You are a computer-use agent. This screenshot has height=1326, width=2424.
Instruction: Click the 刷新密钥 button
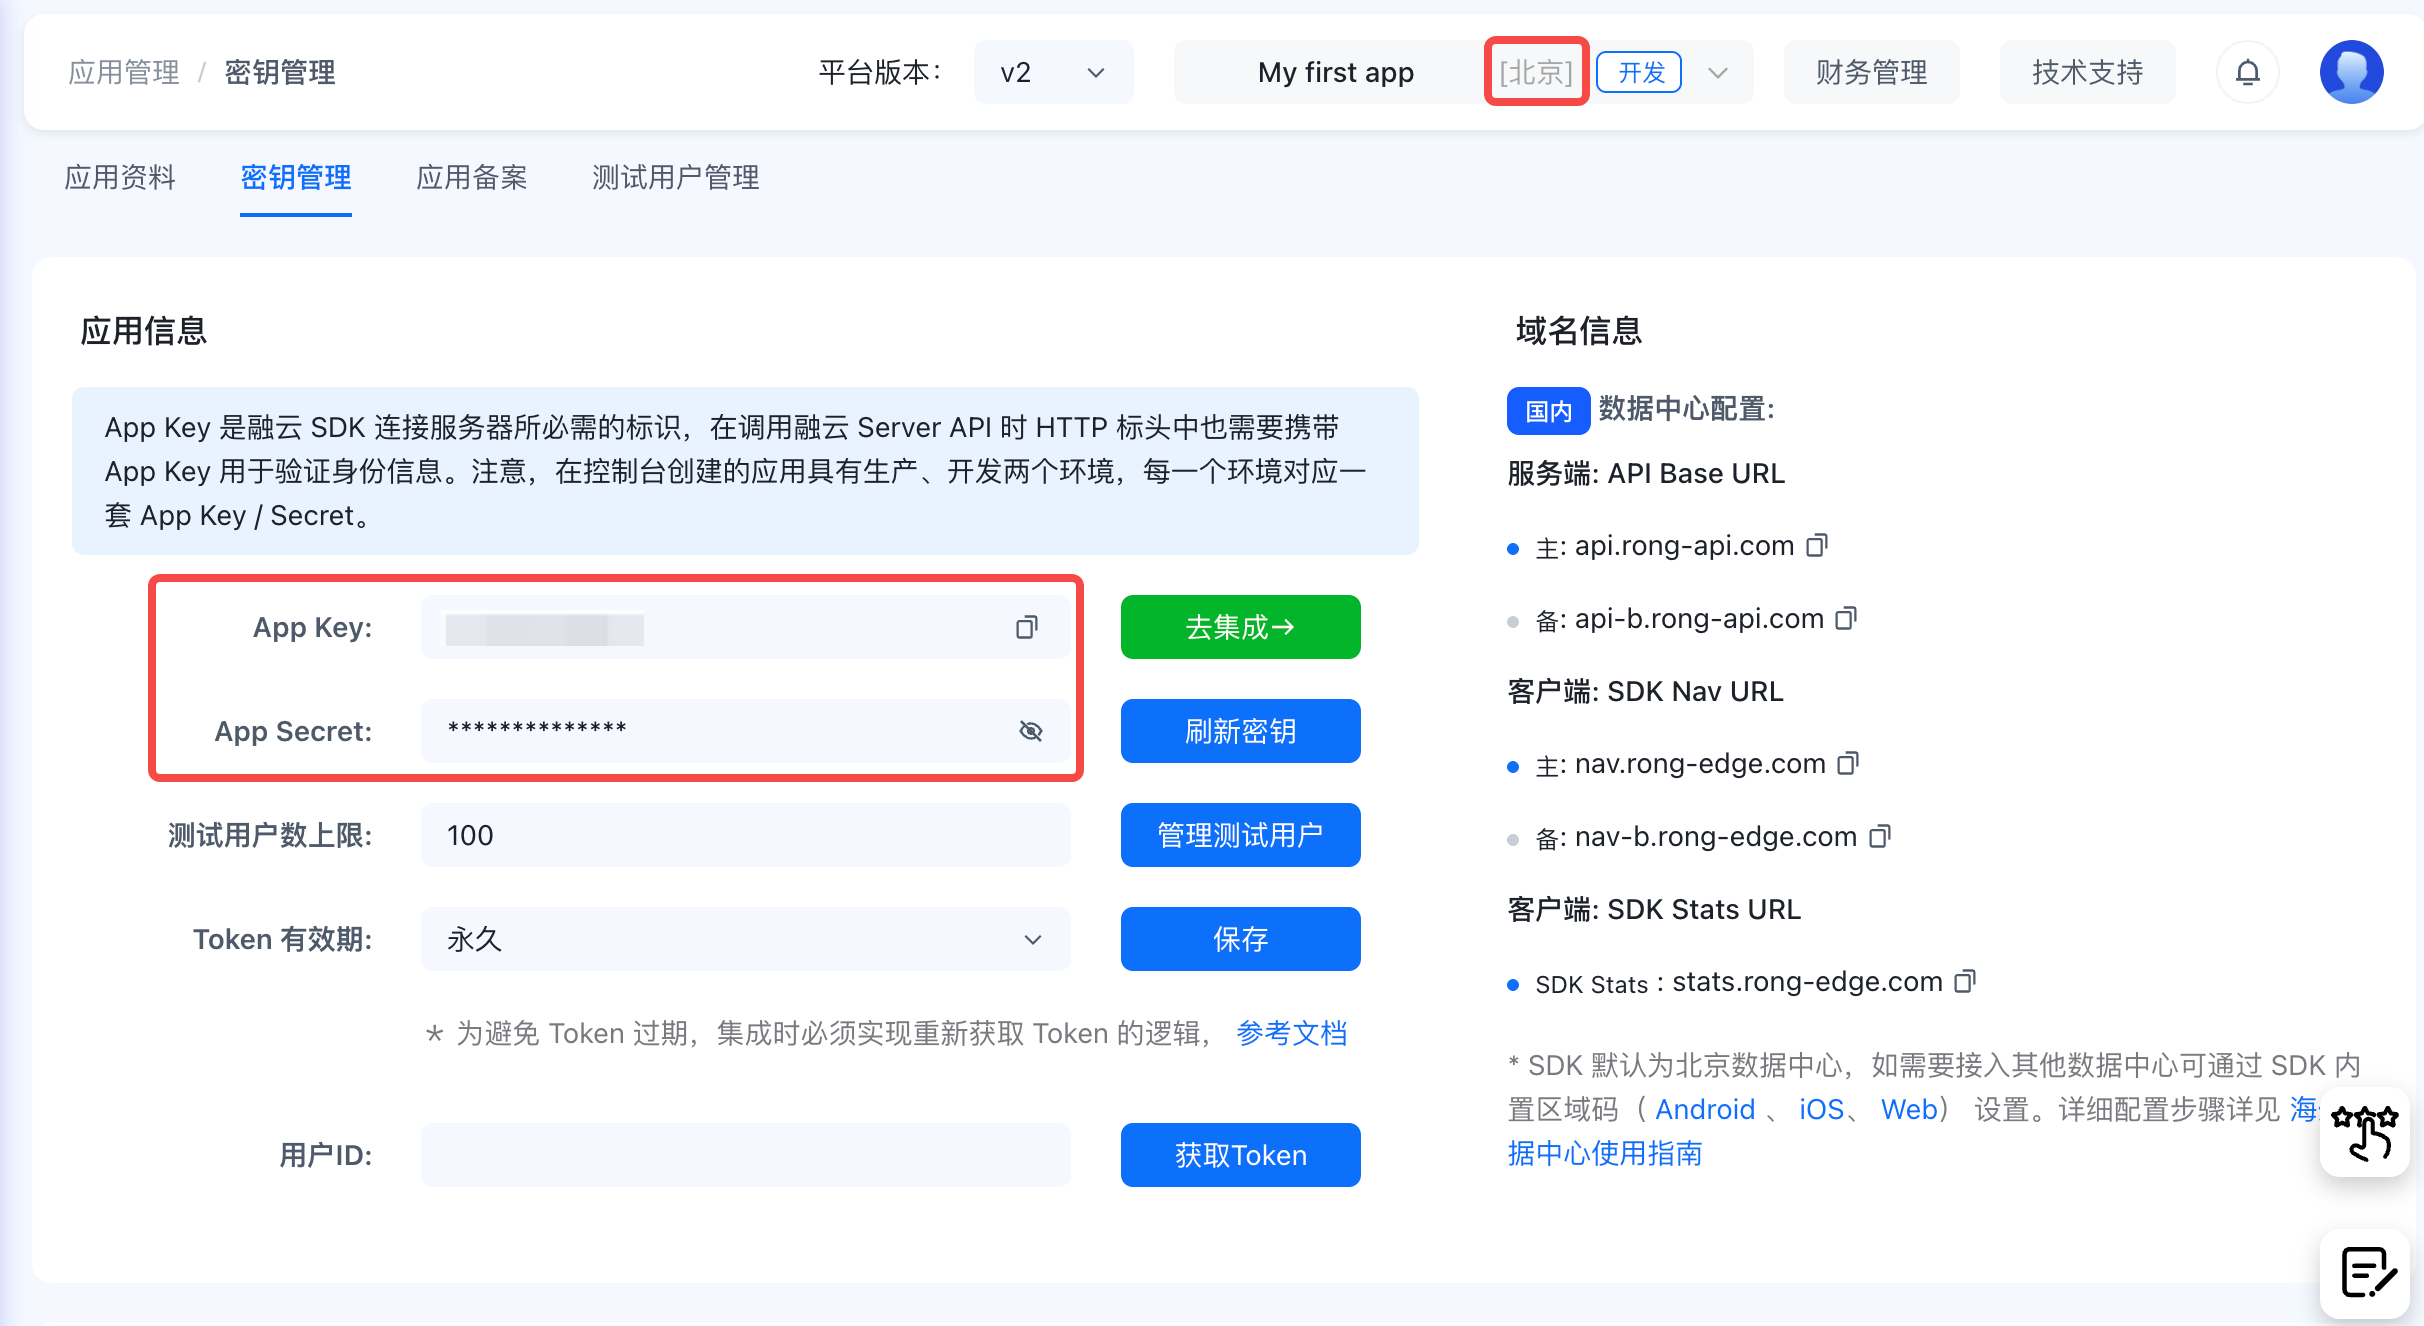[1240, 731]
